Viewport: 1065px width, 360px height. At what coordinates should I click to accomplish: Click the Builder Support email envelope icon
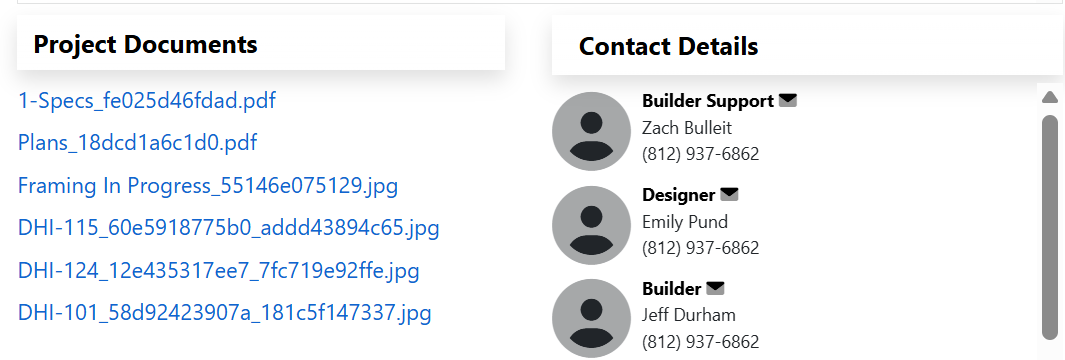pos(788,101)
